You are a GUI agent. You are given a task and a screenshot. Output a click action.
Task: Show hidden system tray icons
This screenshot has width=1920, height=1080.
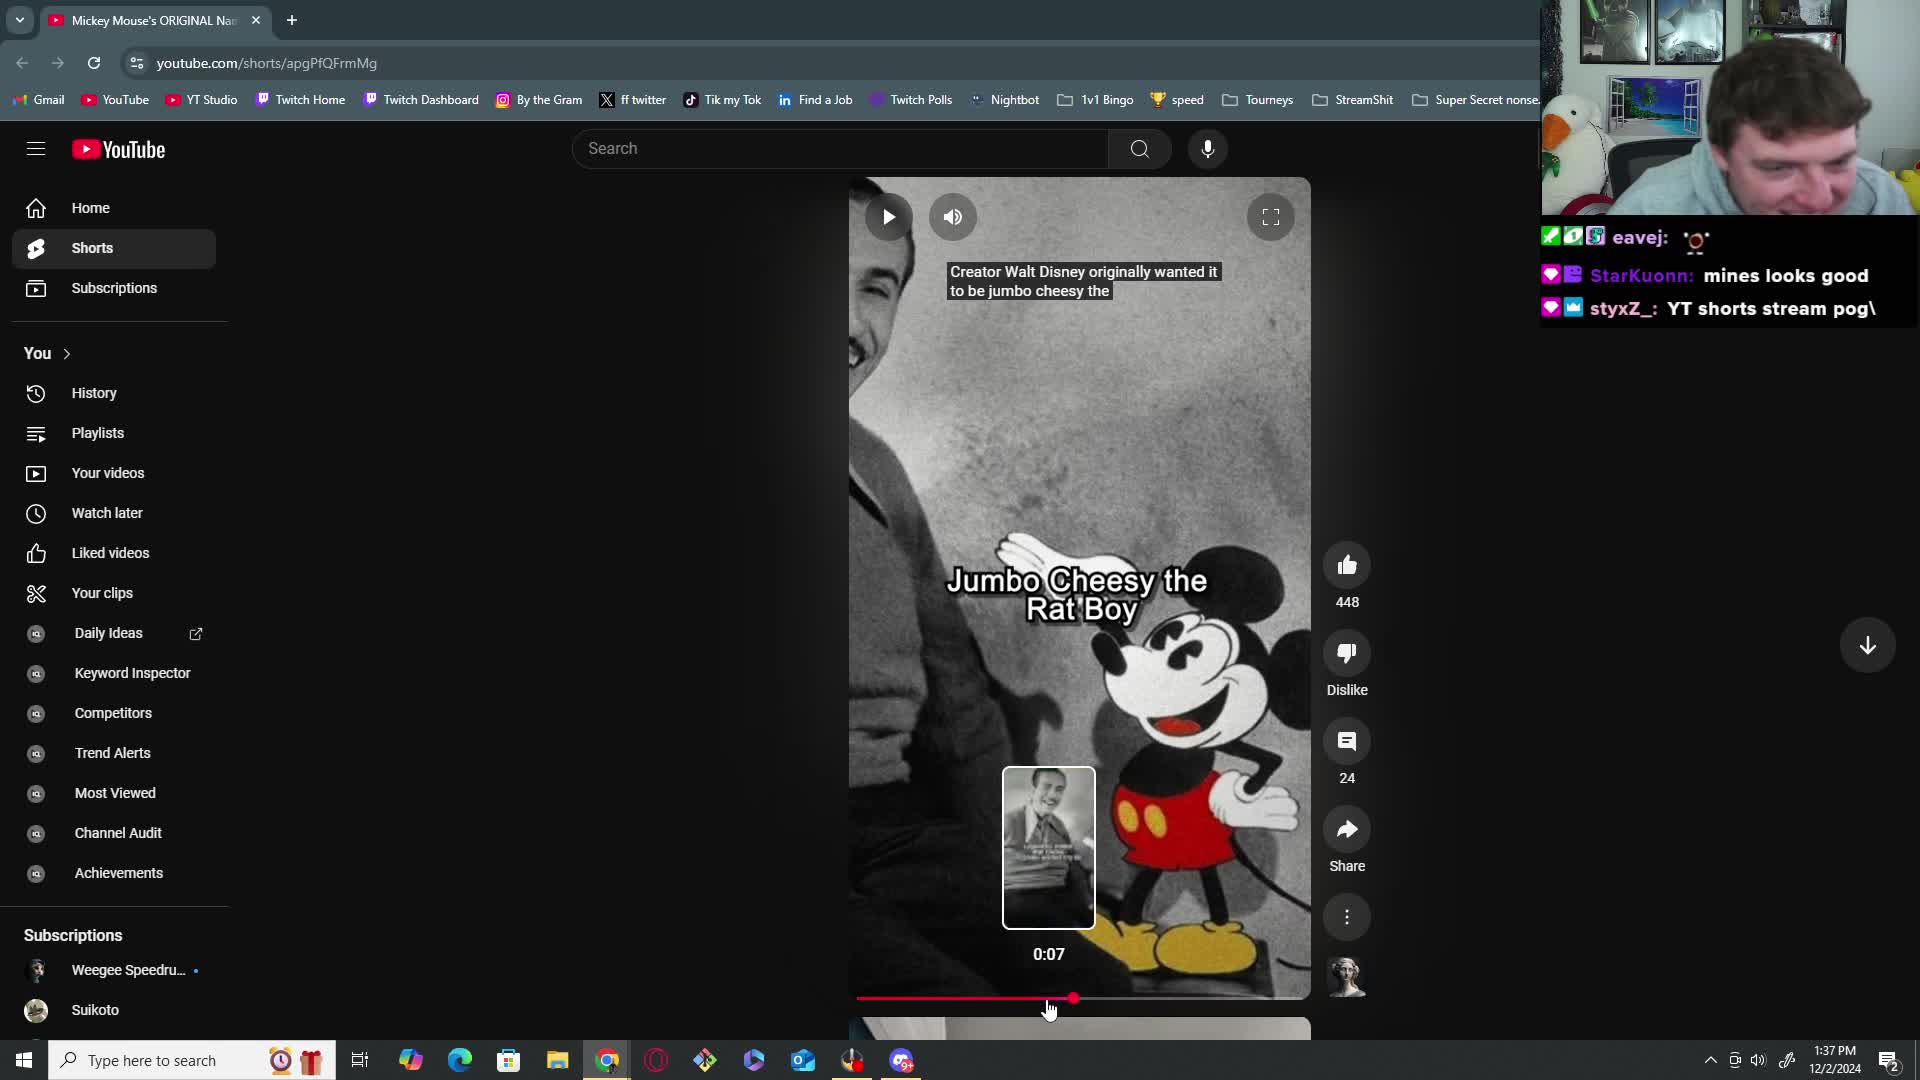coord(1710,1060)
